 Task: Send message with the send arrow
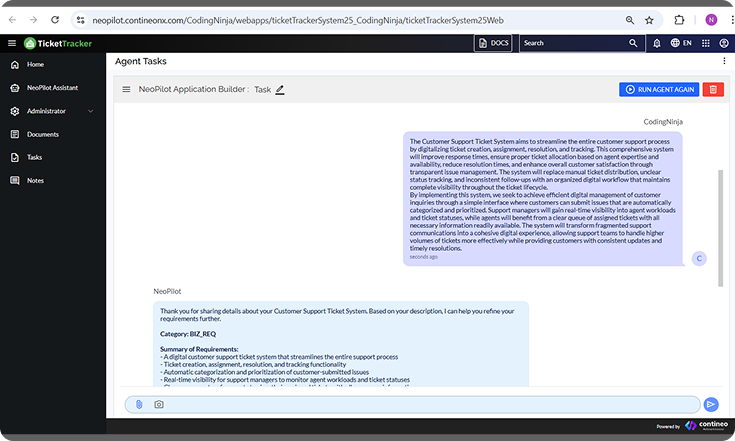(x=711, y=404)
